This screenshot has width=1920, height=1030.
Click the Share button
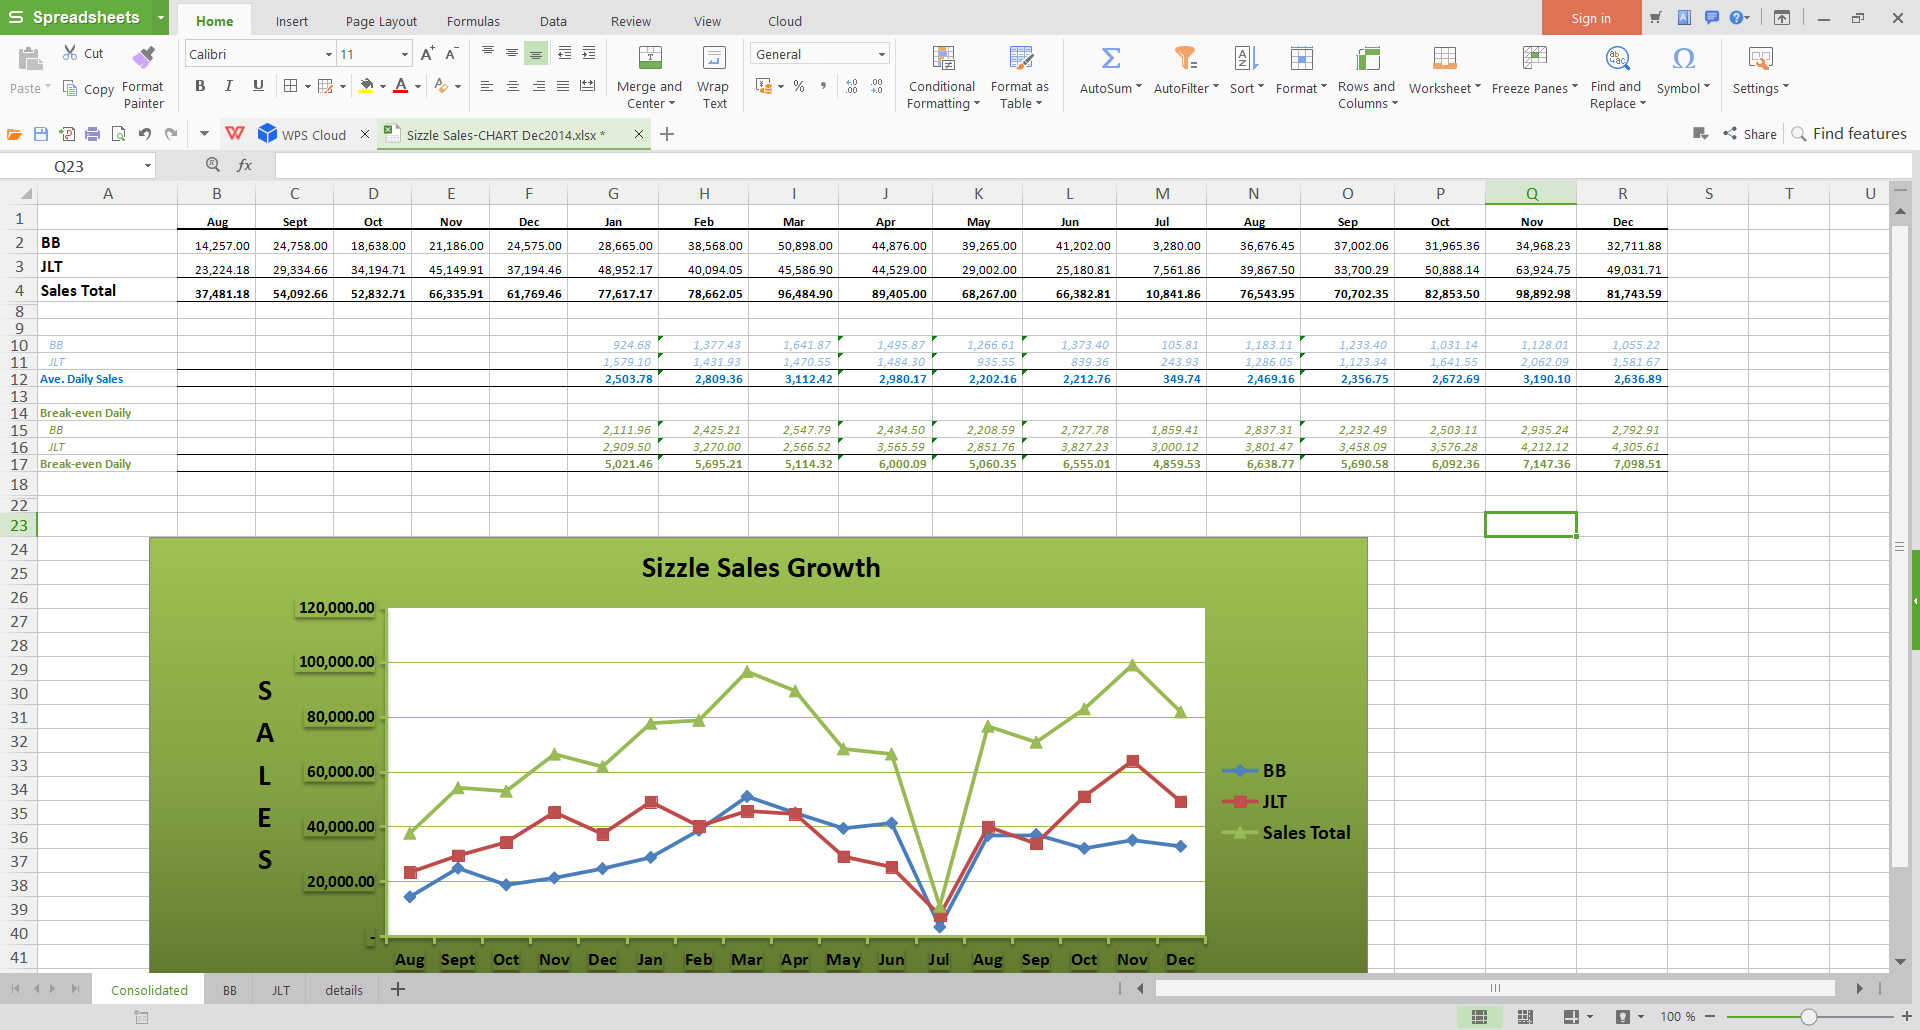pyautogui.click(x=1750, y=134)
